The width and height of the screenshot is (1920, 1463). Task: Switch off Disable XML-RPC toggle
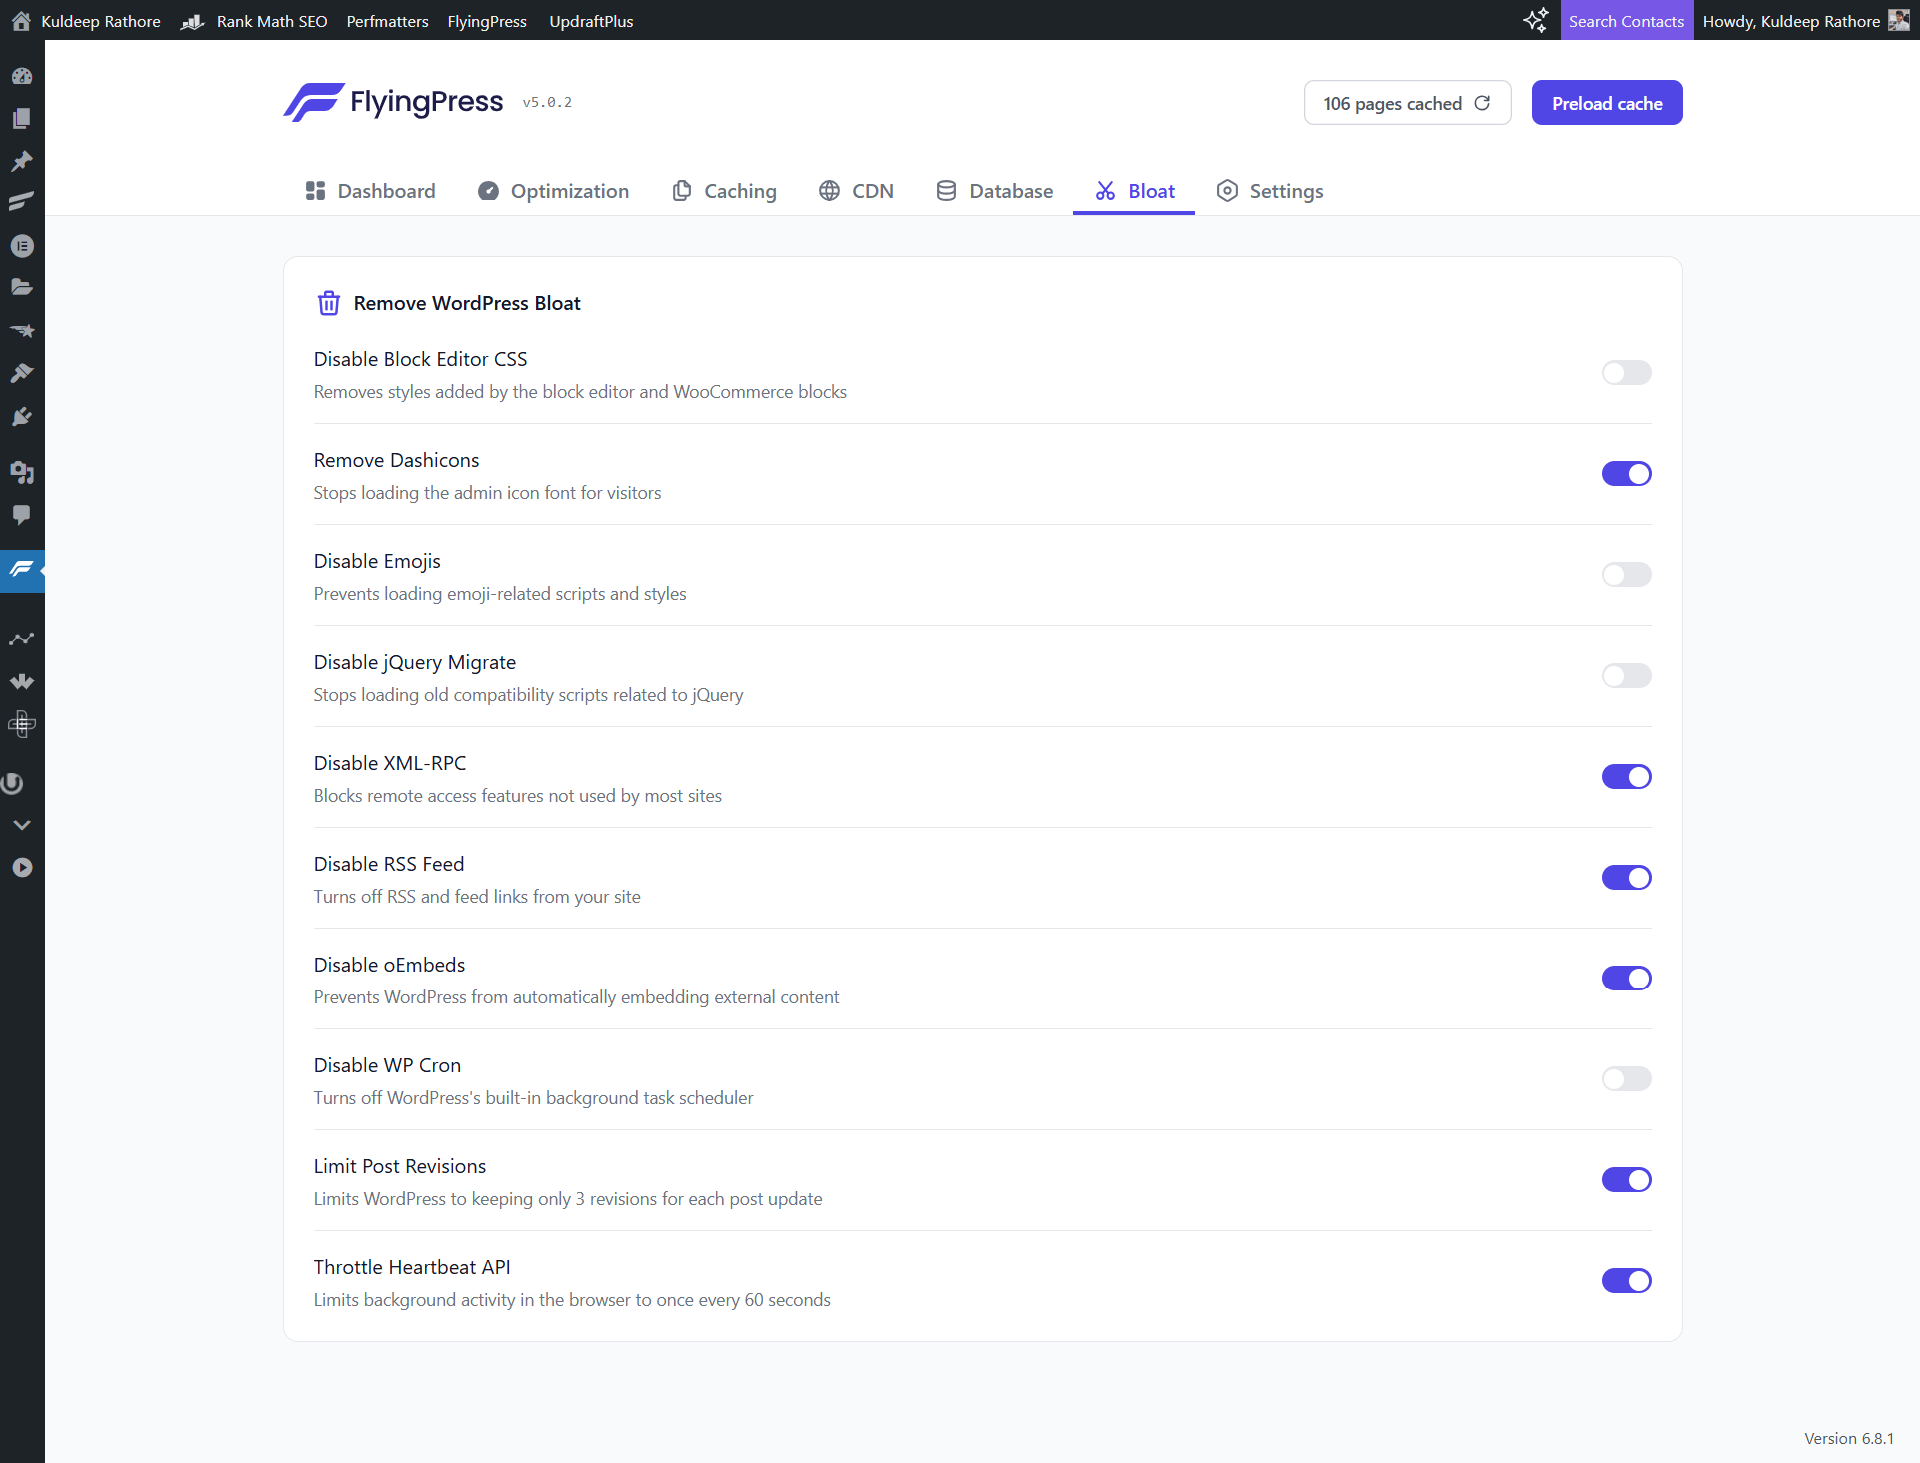tap(1626, 776)
